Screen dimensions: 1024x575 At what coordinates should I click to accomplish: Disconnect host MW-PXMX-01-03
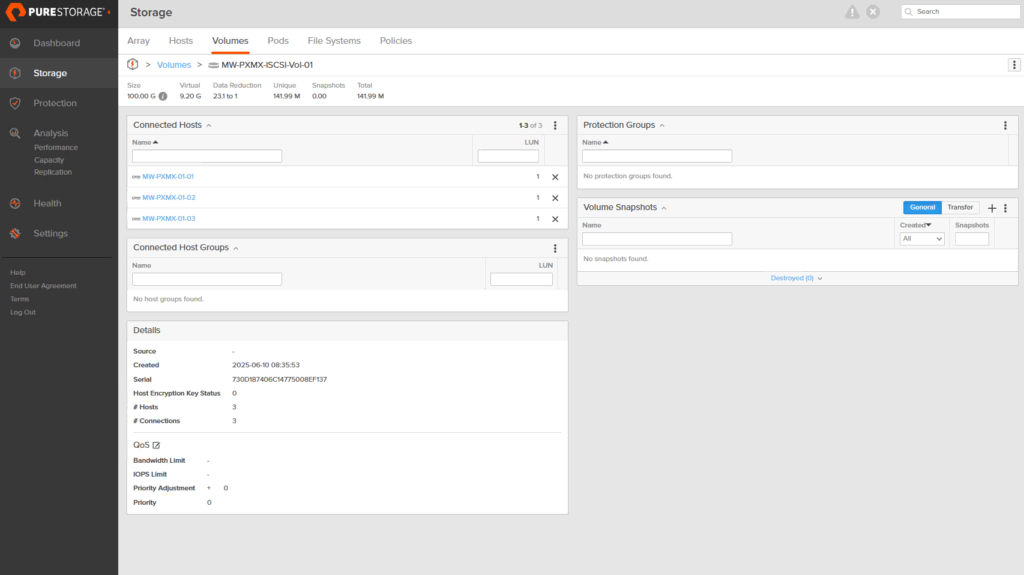555,219
